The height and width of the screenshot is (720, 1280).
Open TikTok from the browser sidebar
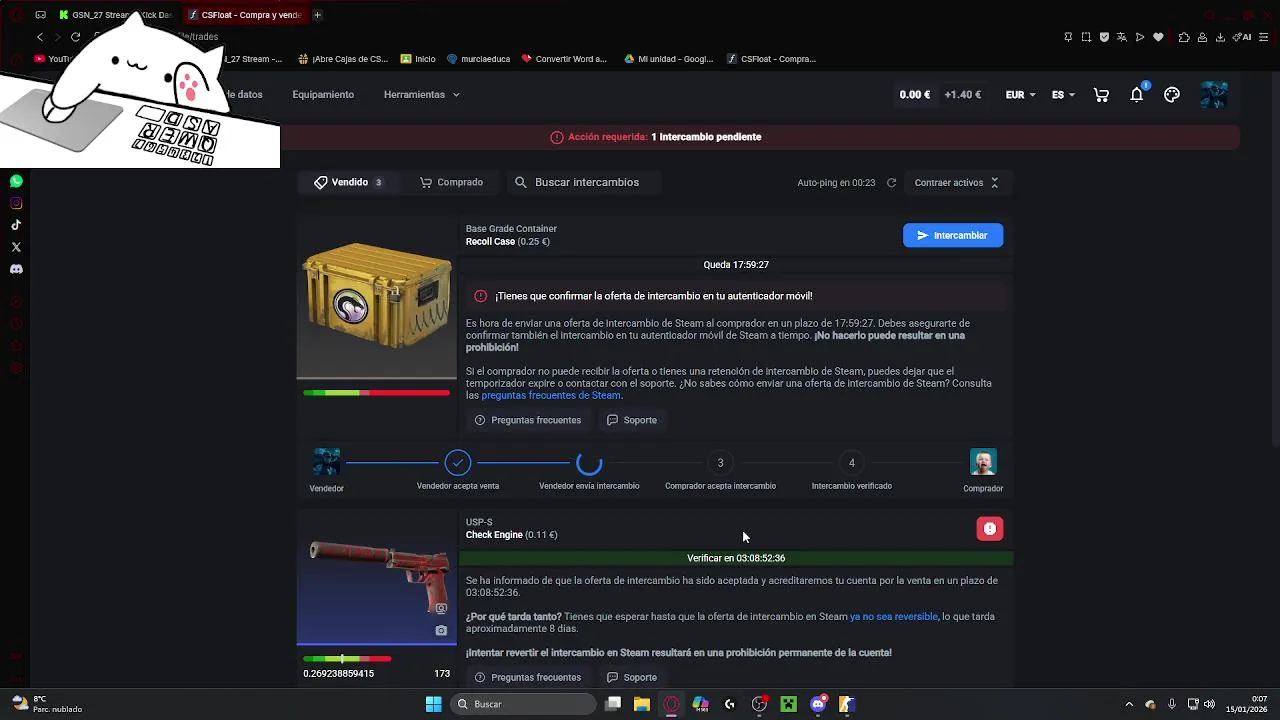pos(16,225)
